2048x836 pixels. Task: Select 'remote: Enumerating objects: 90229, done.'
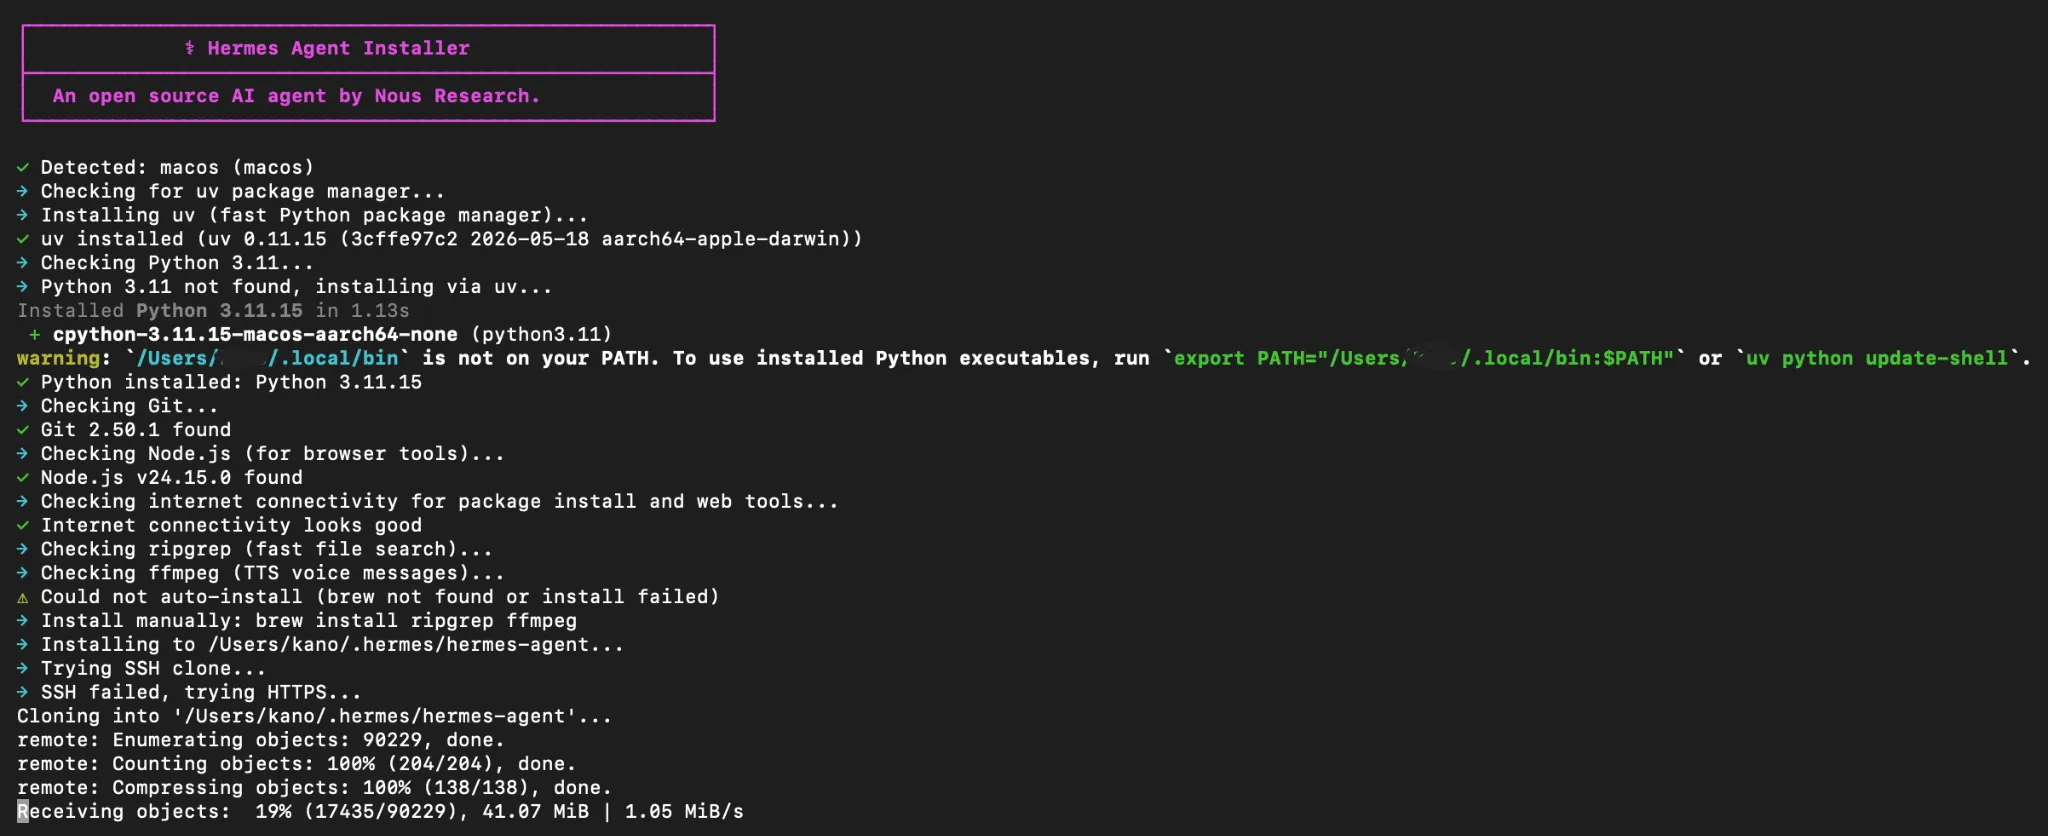click(260, 741)
